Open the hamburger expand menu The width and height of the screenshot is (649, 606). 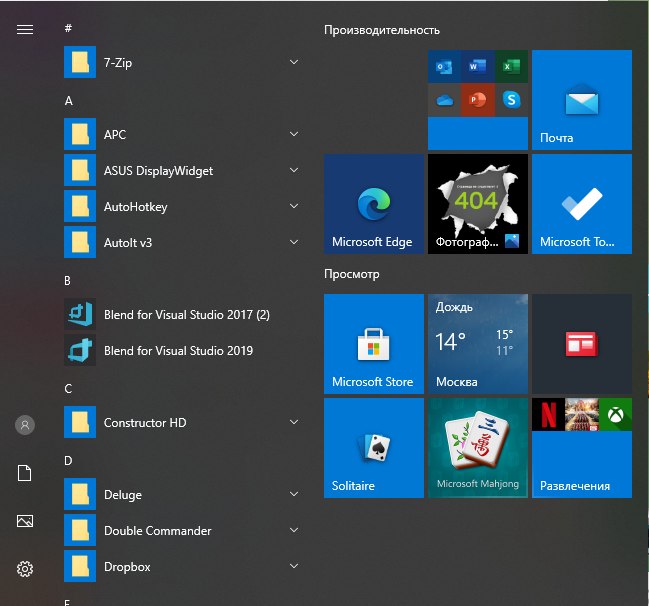point(25,29)
